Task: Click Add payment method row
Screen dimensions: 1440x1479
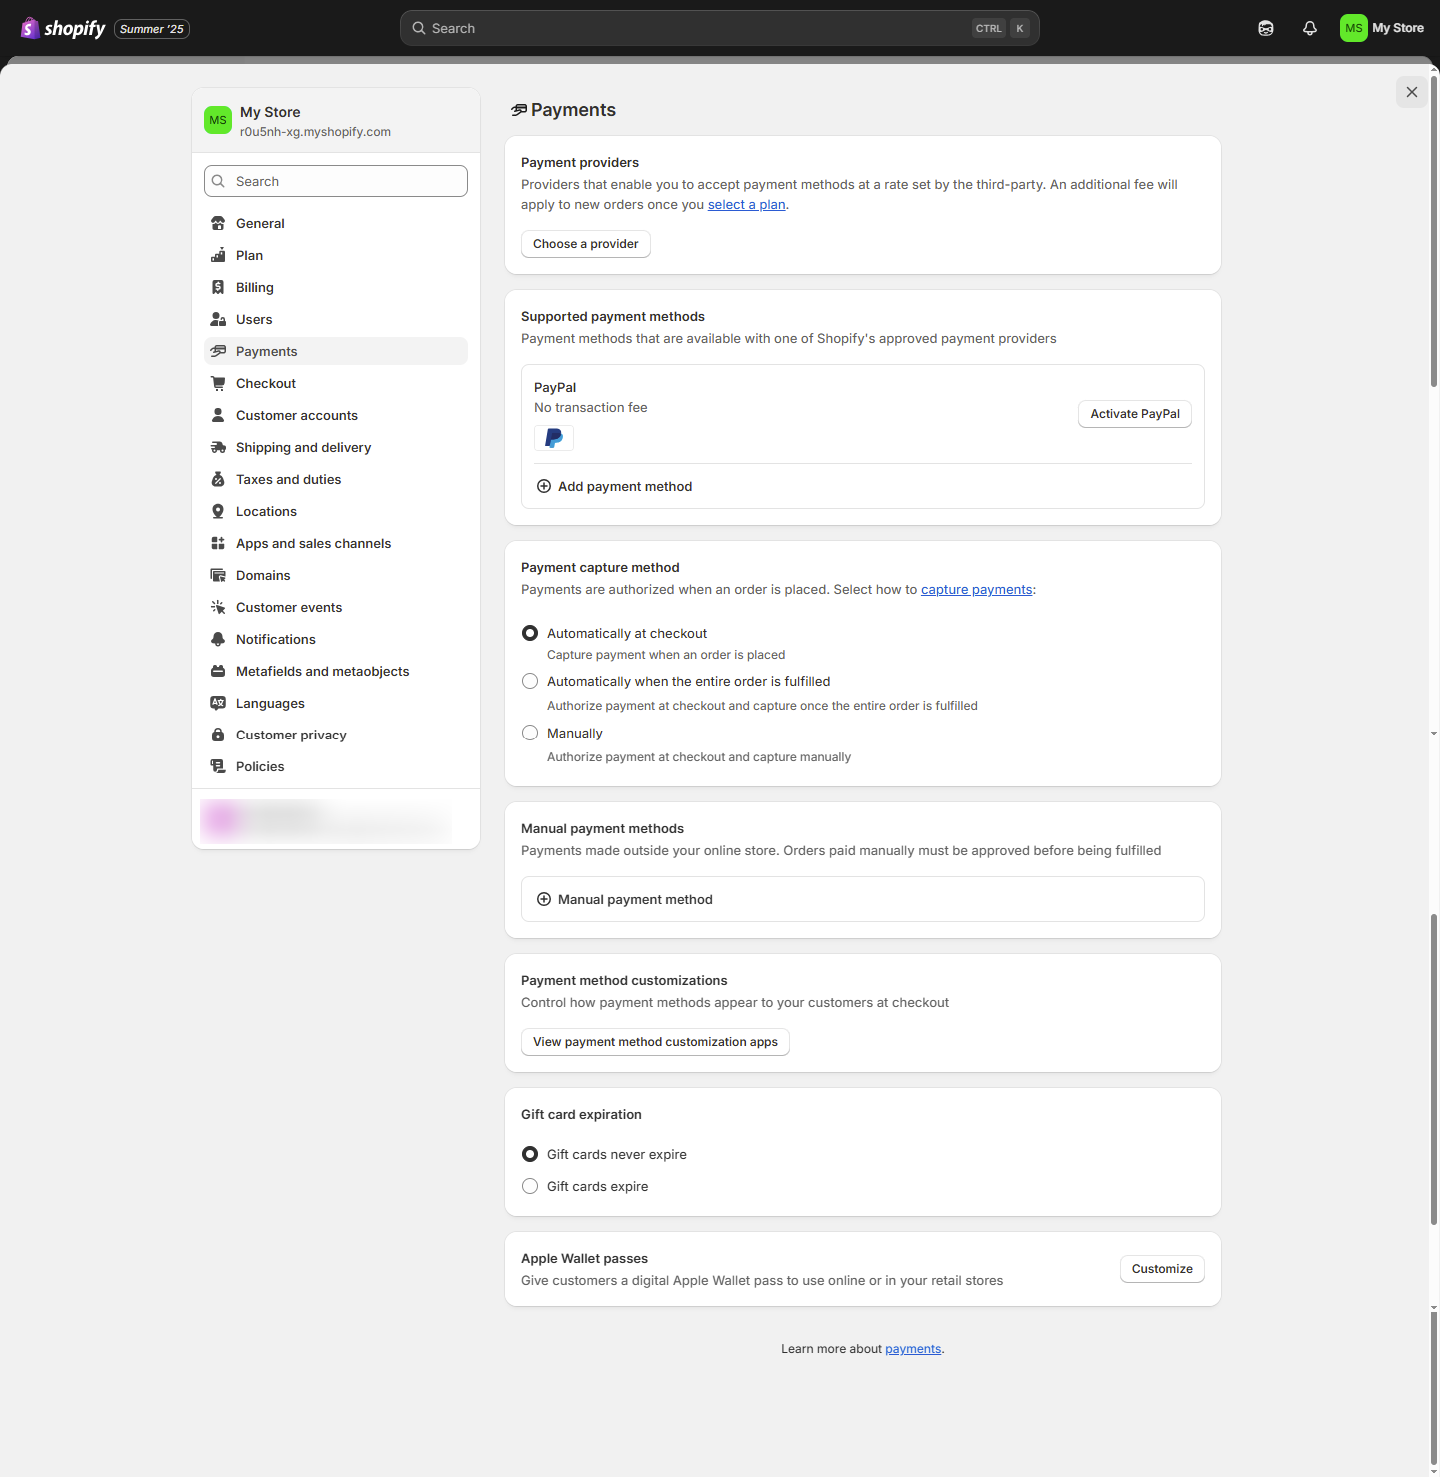Action: [x=863, y=486]
